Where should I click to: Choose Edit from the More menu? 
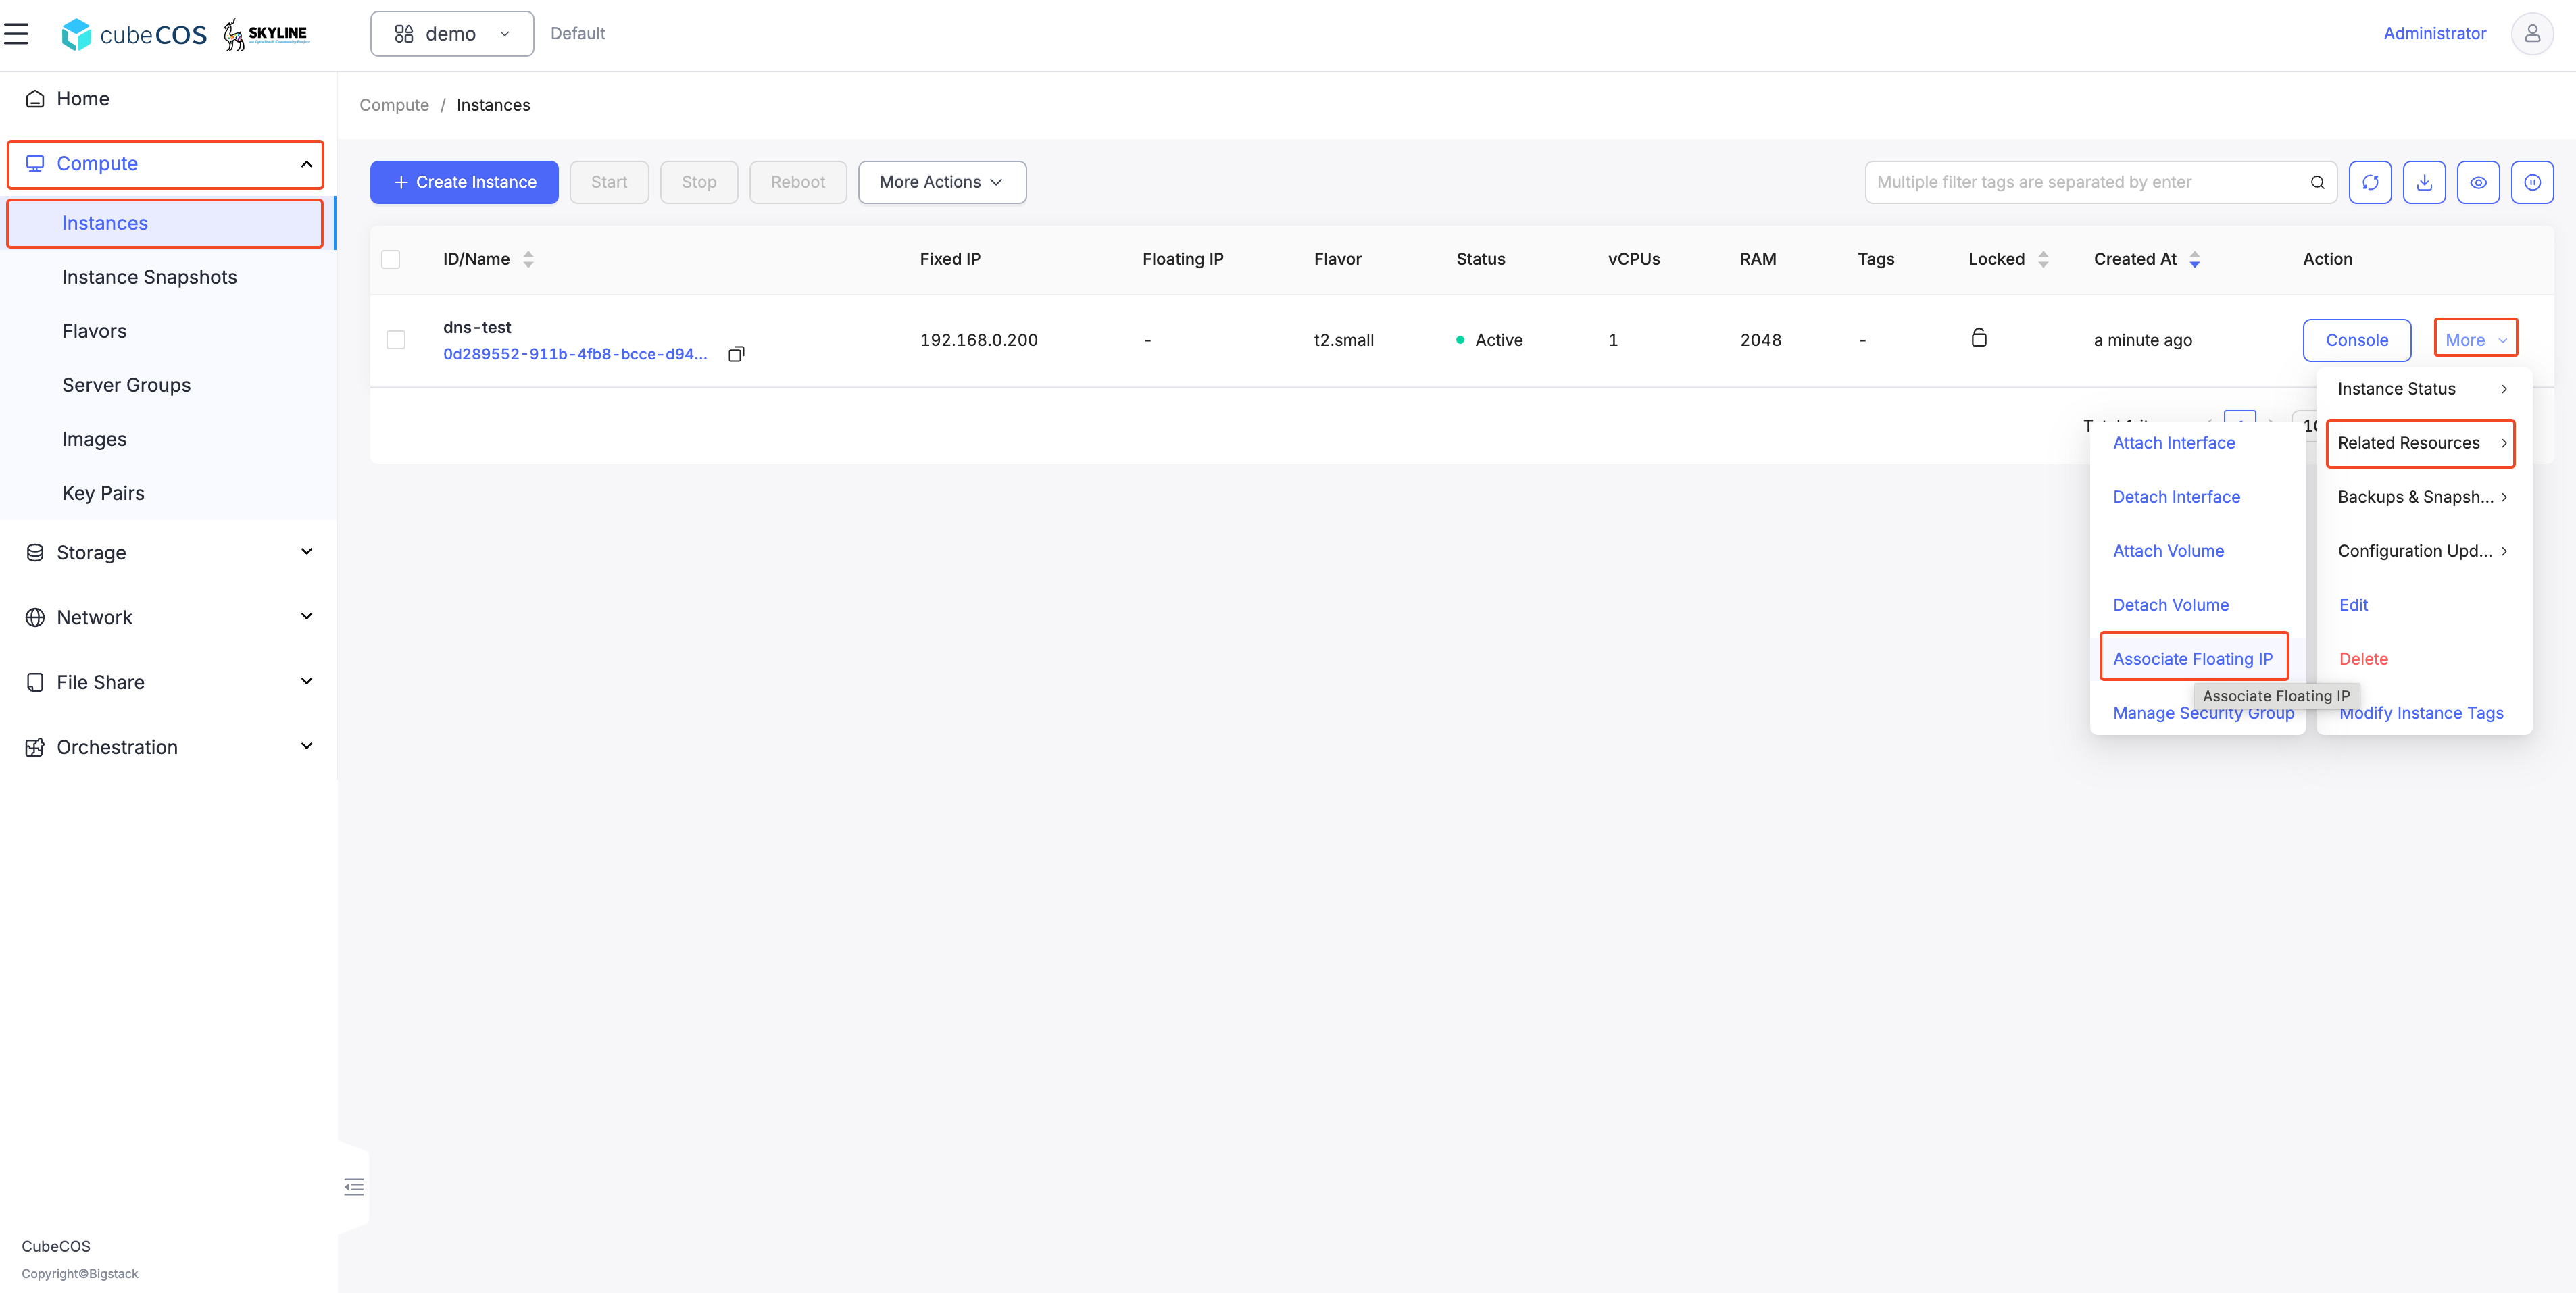[2353, 605]
